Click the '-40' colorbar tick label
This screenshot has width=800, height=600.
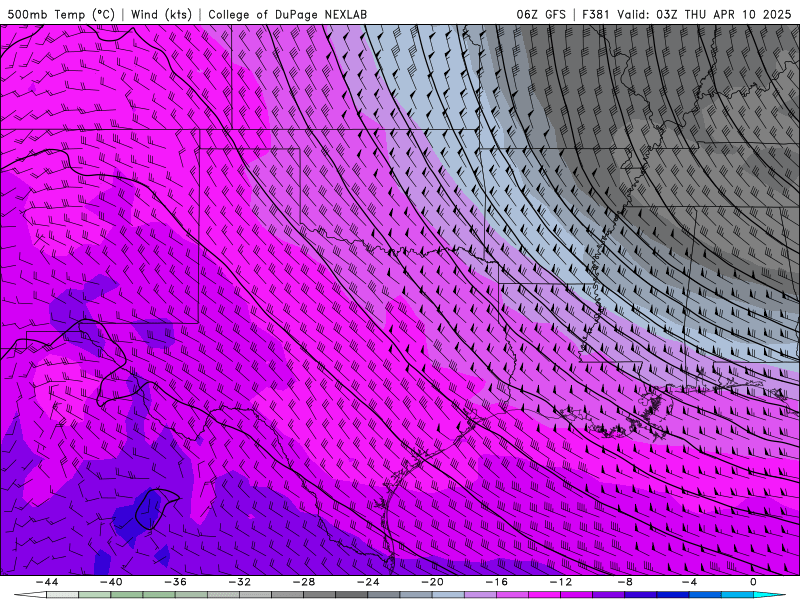point(111,582)
